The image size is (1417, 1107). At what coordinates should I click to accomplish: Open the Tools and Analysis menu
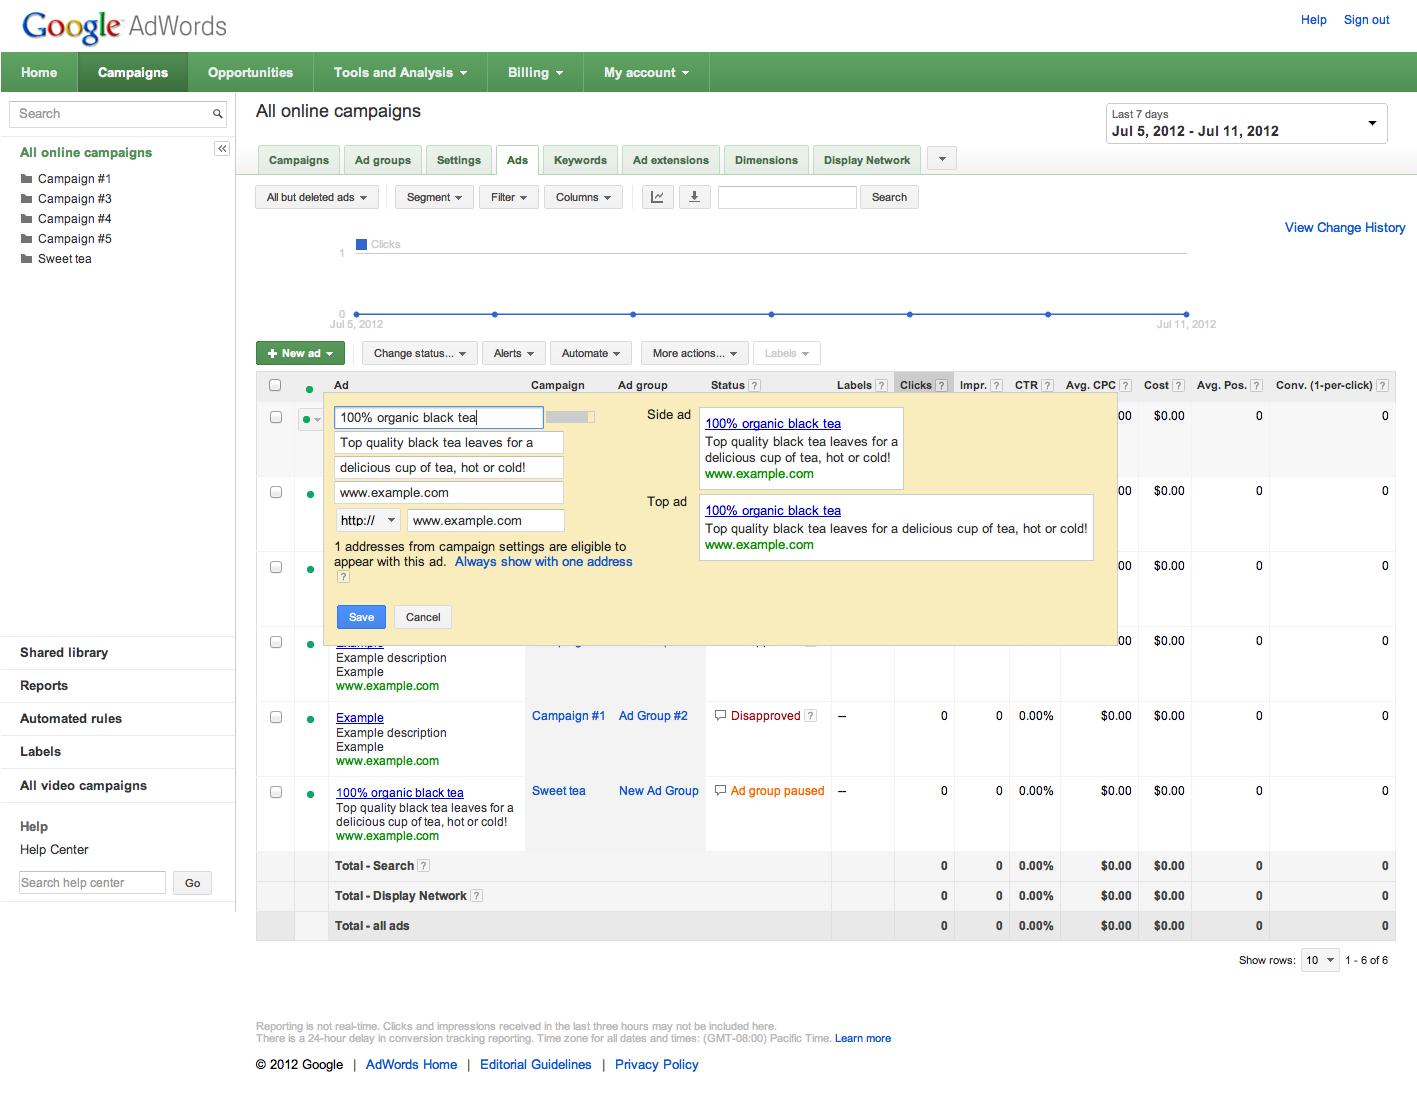(400, 72)
